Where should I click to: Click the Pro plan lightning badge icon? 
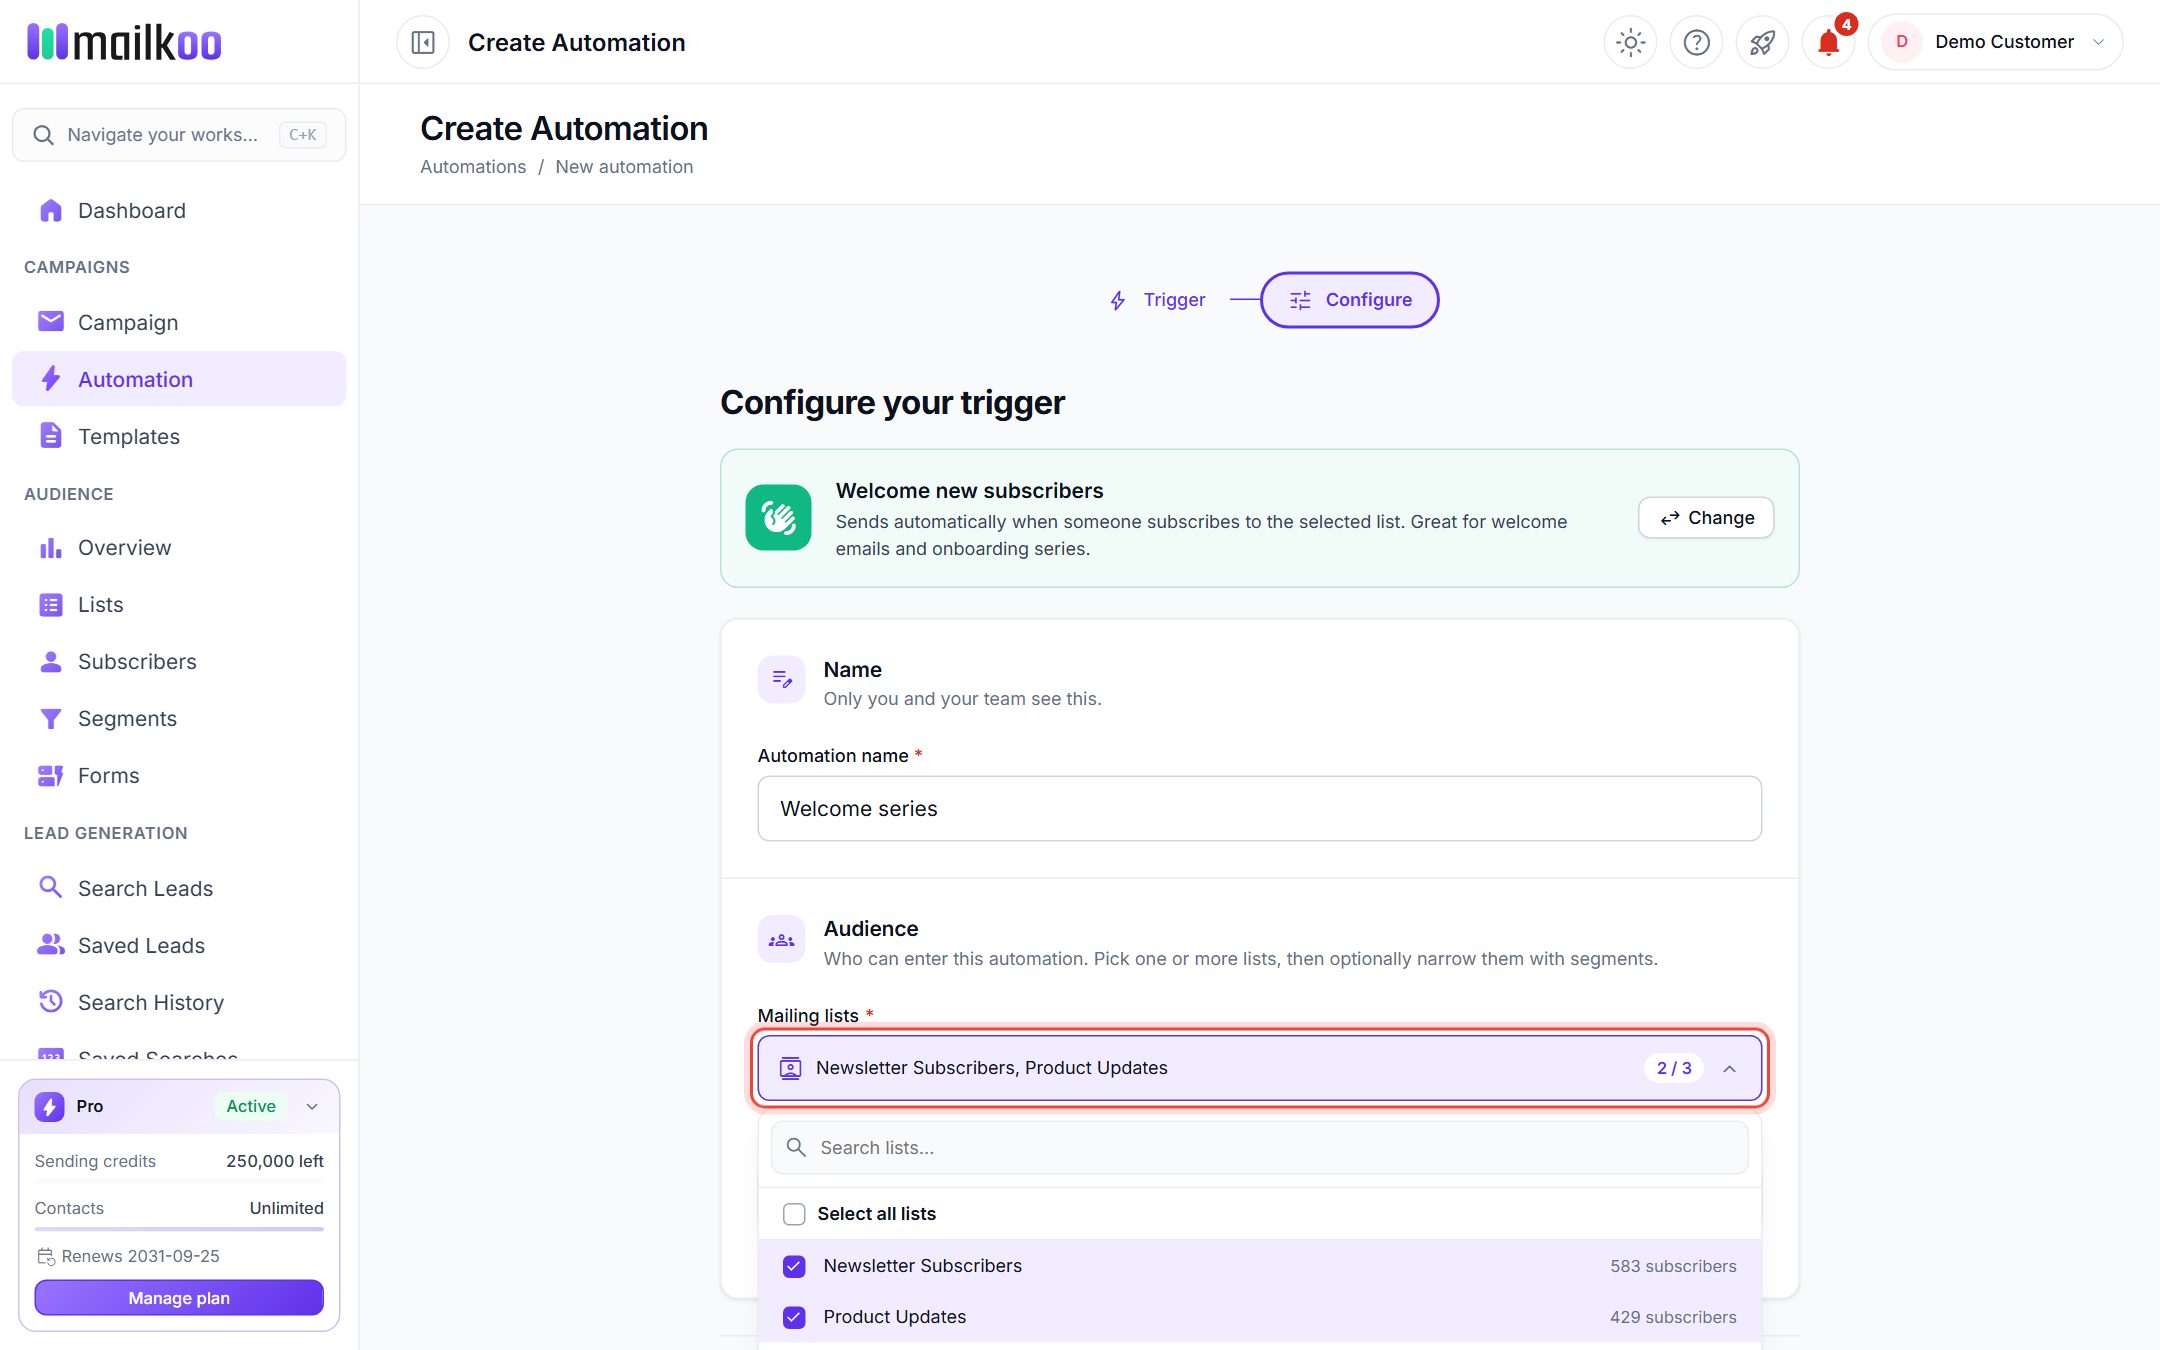click(x=50, y=1106)
